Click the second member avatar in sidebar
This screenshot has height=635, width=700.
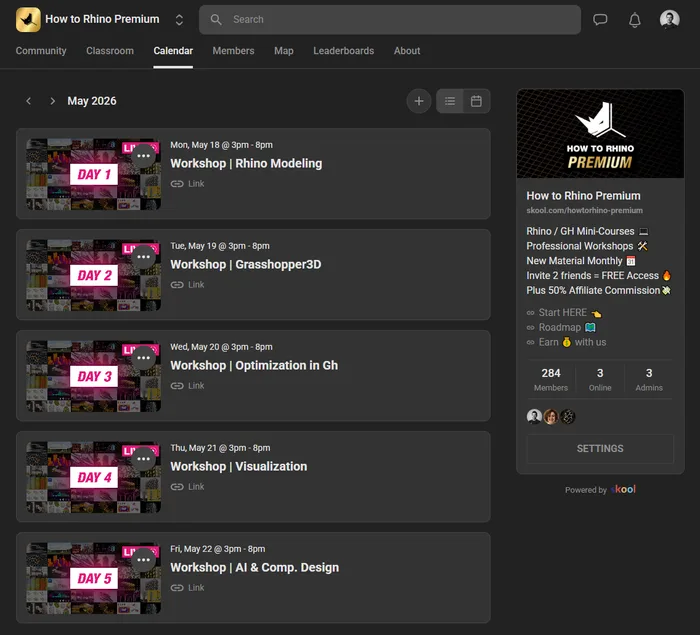[x=551, y=417]
